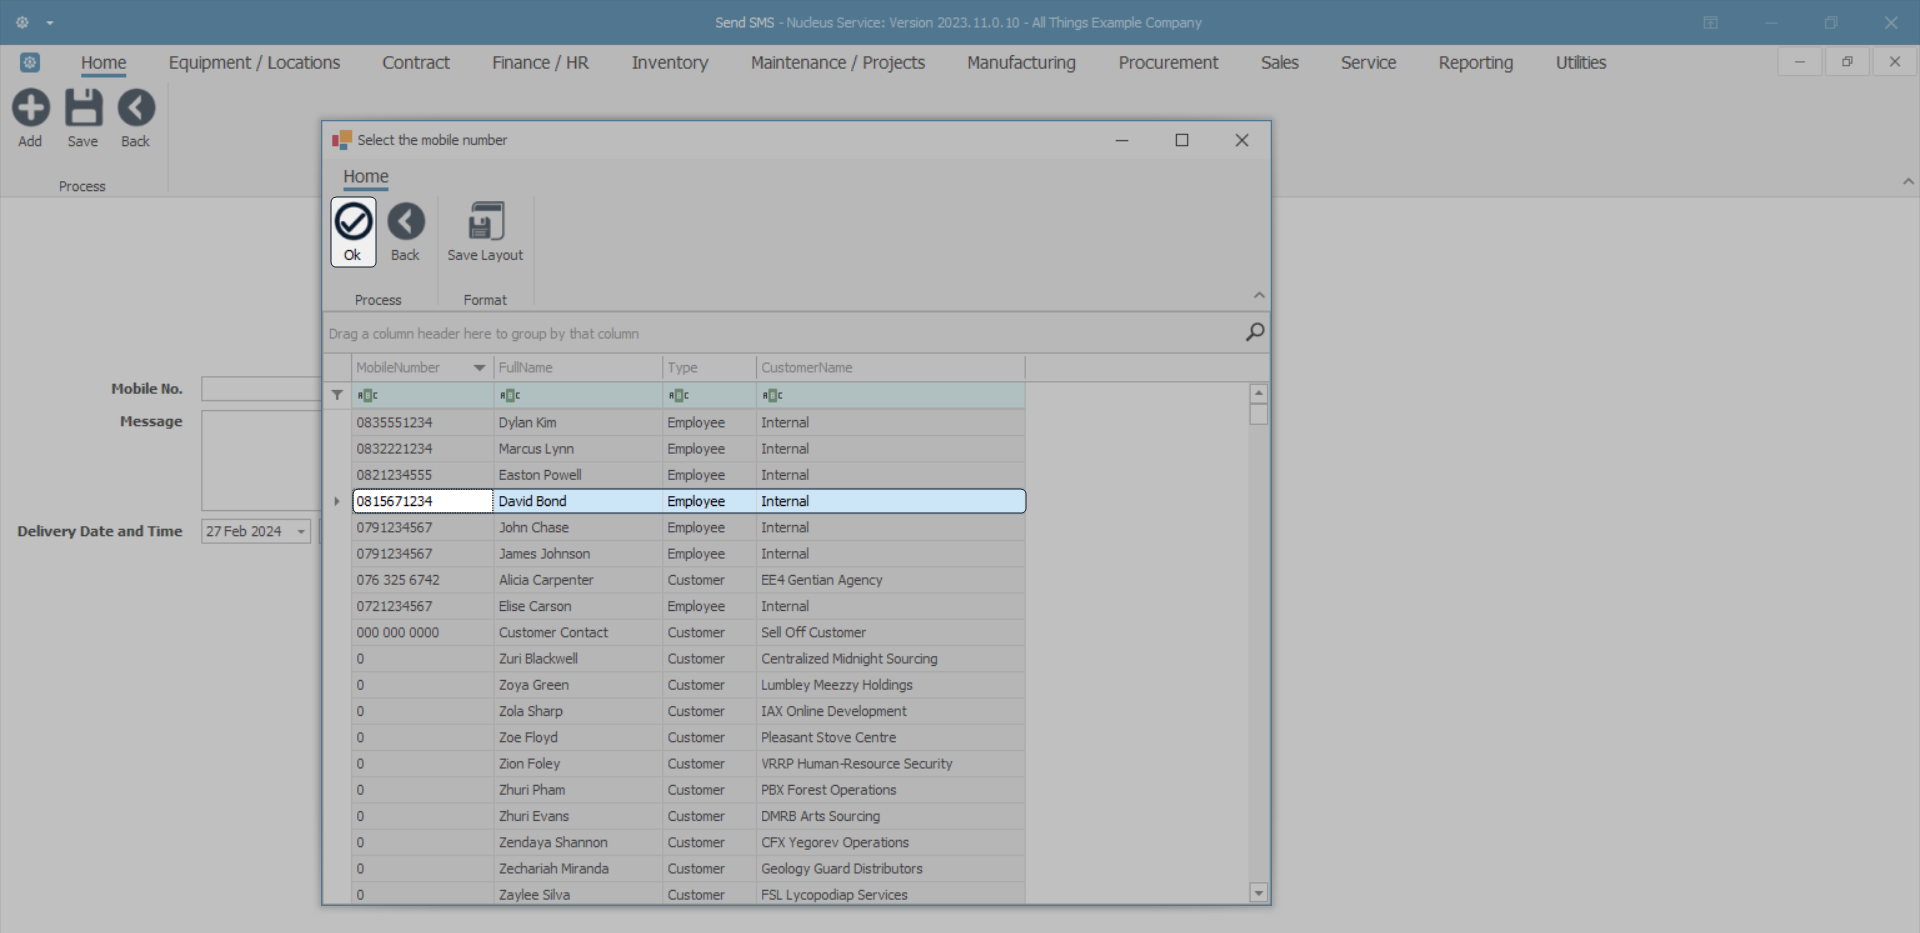1920x933 pixels.
Task: Click the filter funnel icon in grid
Action: 337,395
